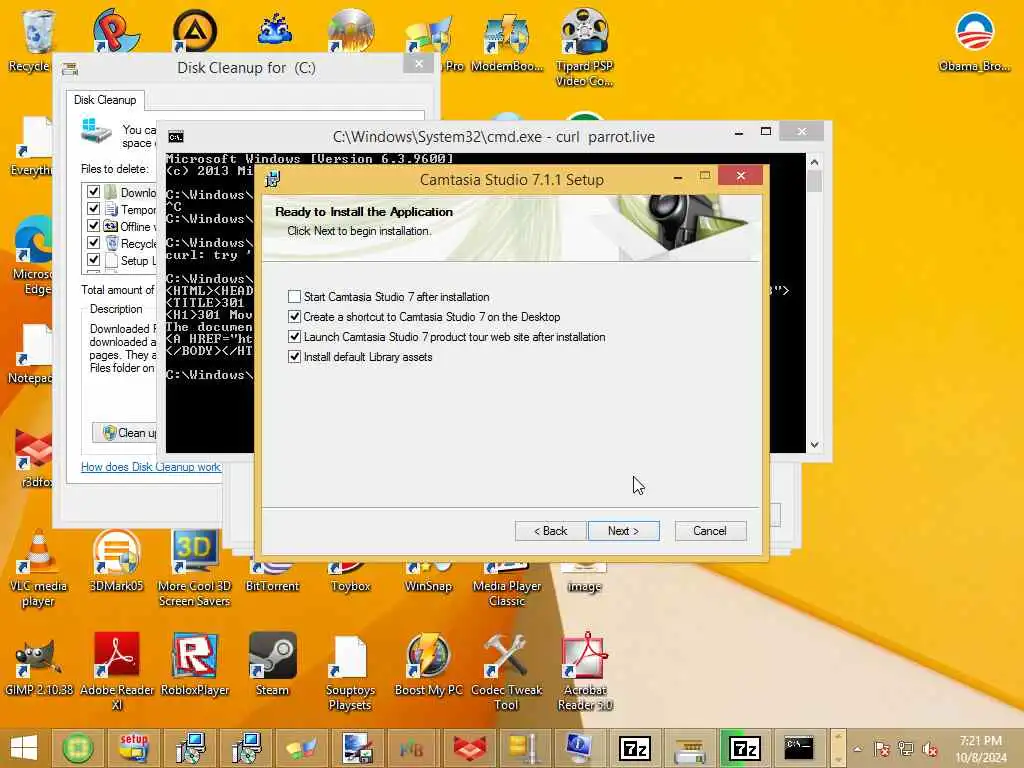Select Boost My PC desktop icon
Screen dimensions: 1024x768
[428, 664]
